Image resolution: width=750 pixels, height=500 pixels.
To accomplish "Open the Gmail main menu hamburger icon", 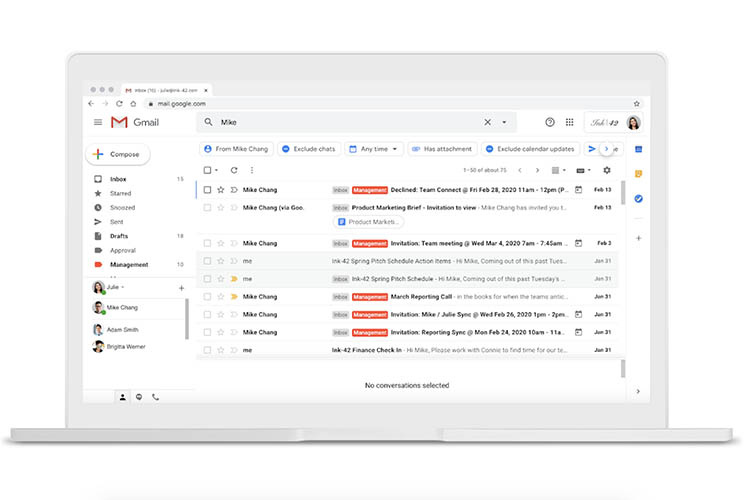I will coord(98,122).
